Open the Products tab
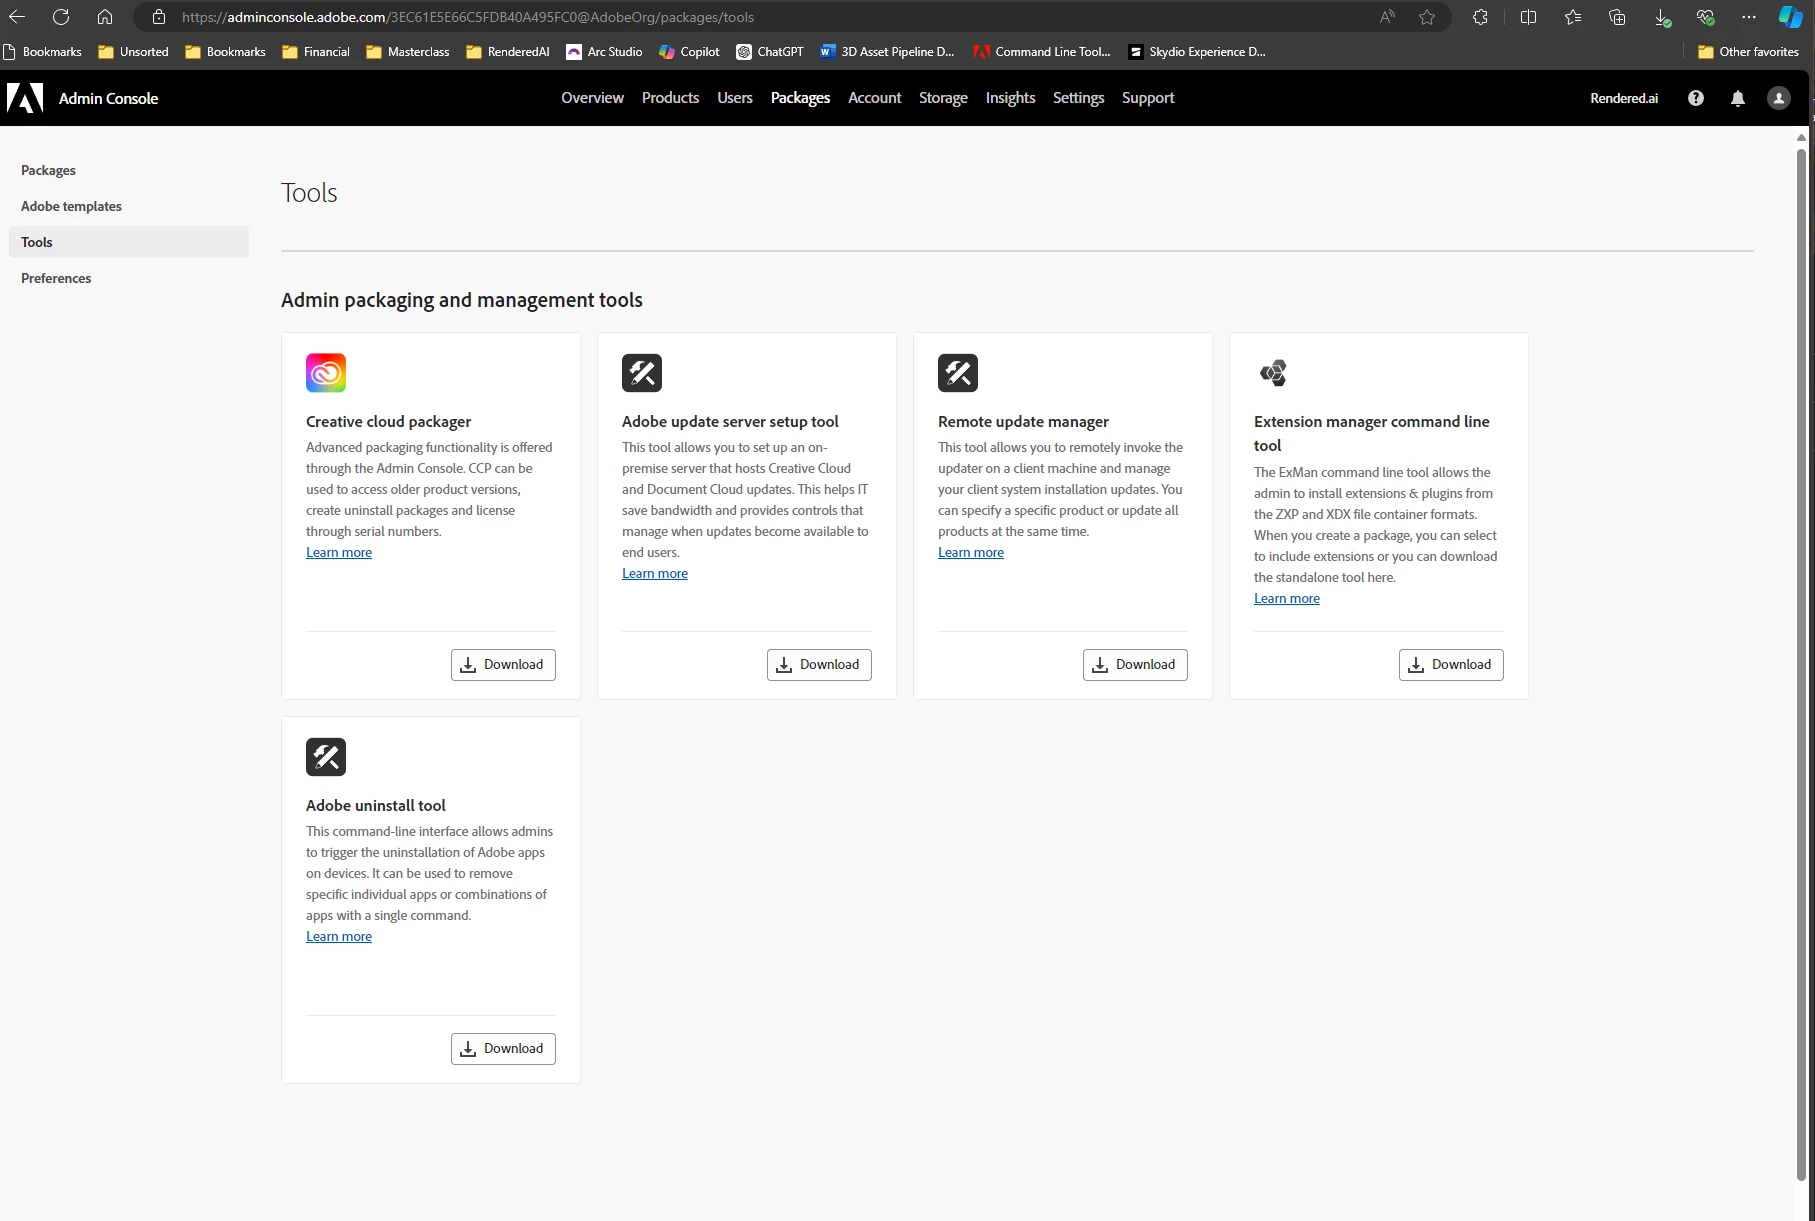1815x1221 pixels. (x=670, y=98)
